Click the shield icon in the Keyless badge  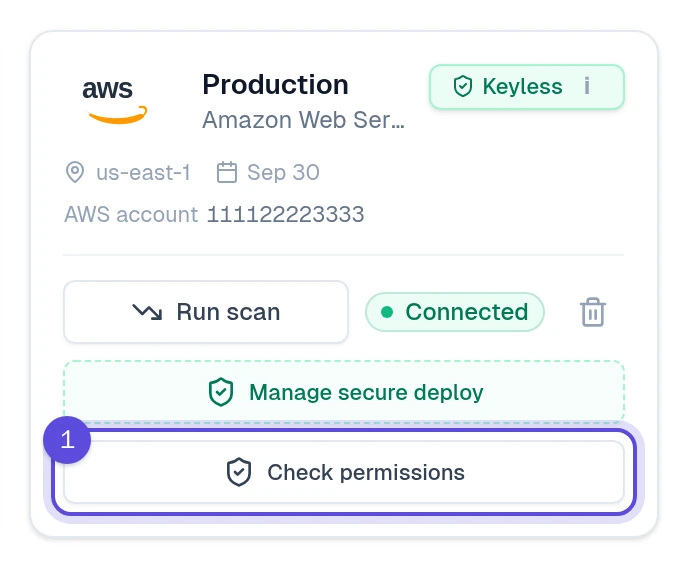point(462,86)
